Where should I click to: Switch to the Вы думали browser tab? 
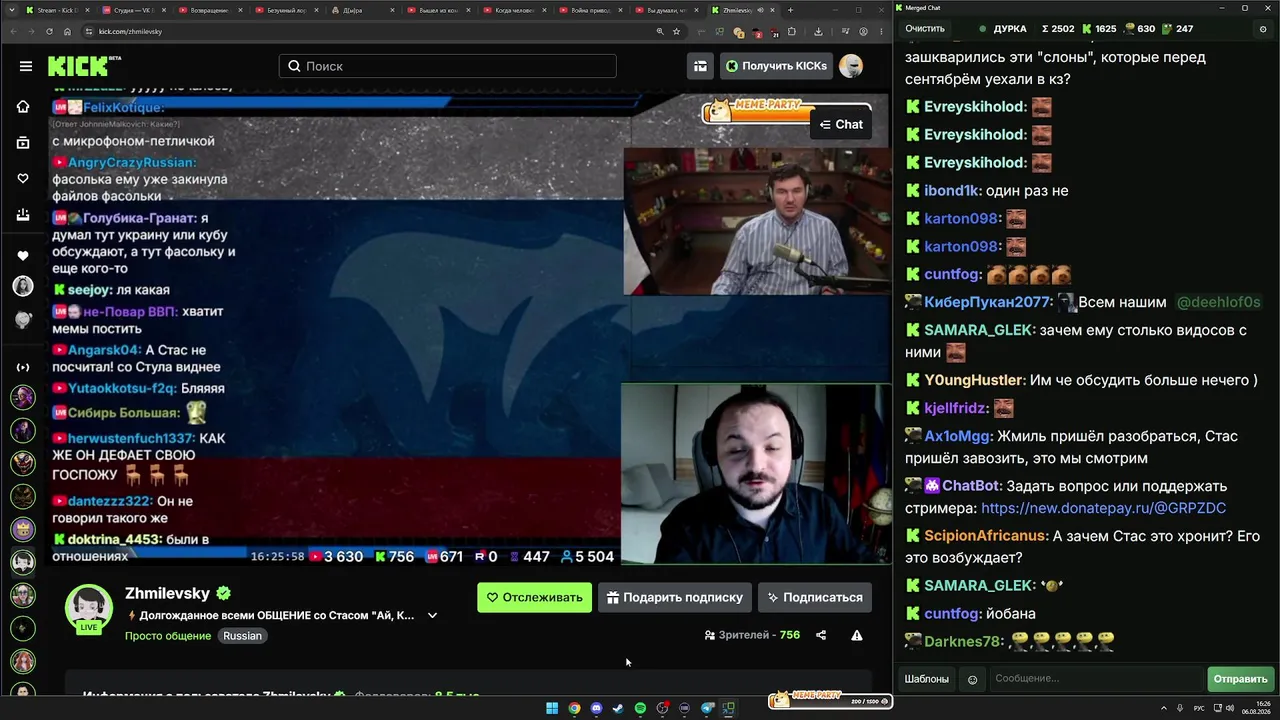click(x=665, y=10)
